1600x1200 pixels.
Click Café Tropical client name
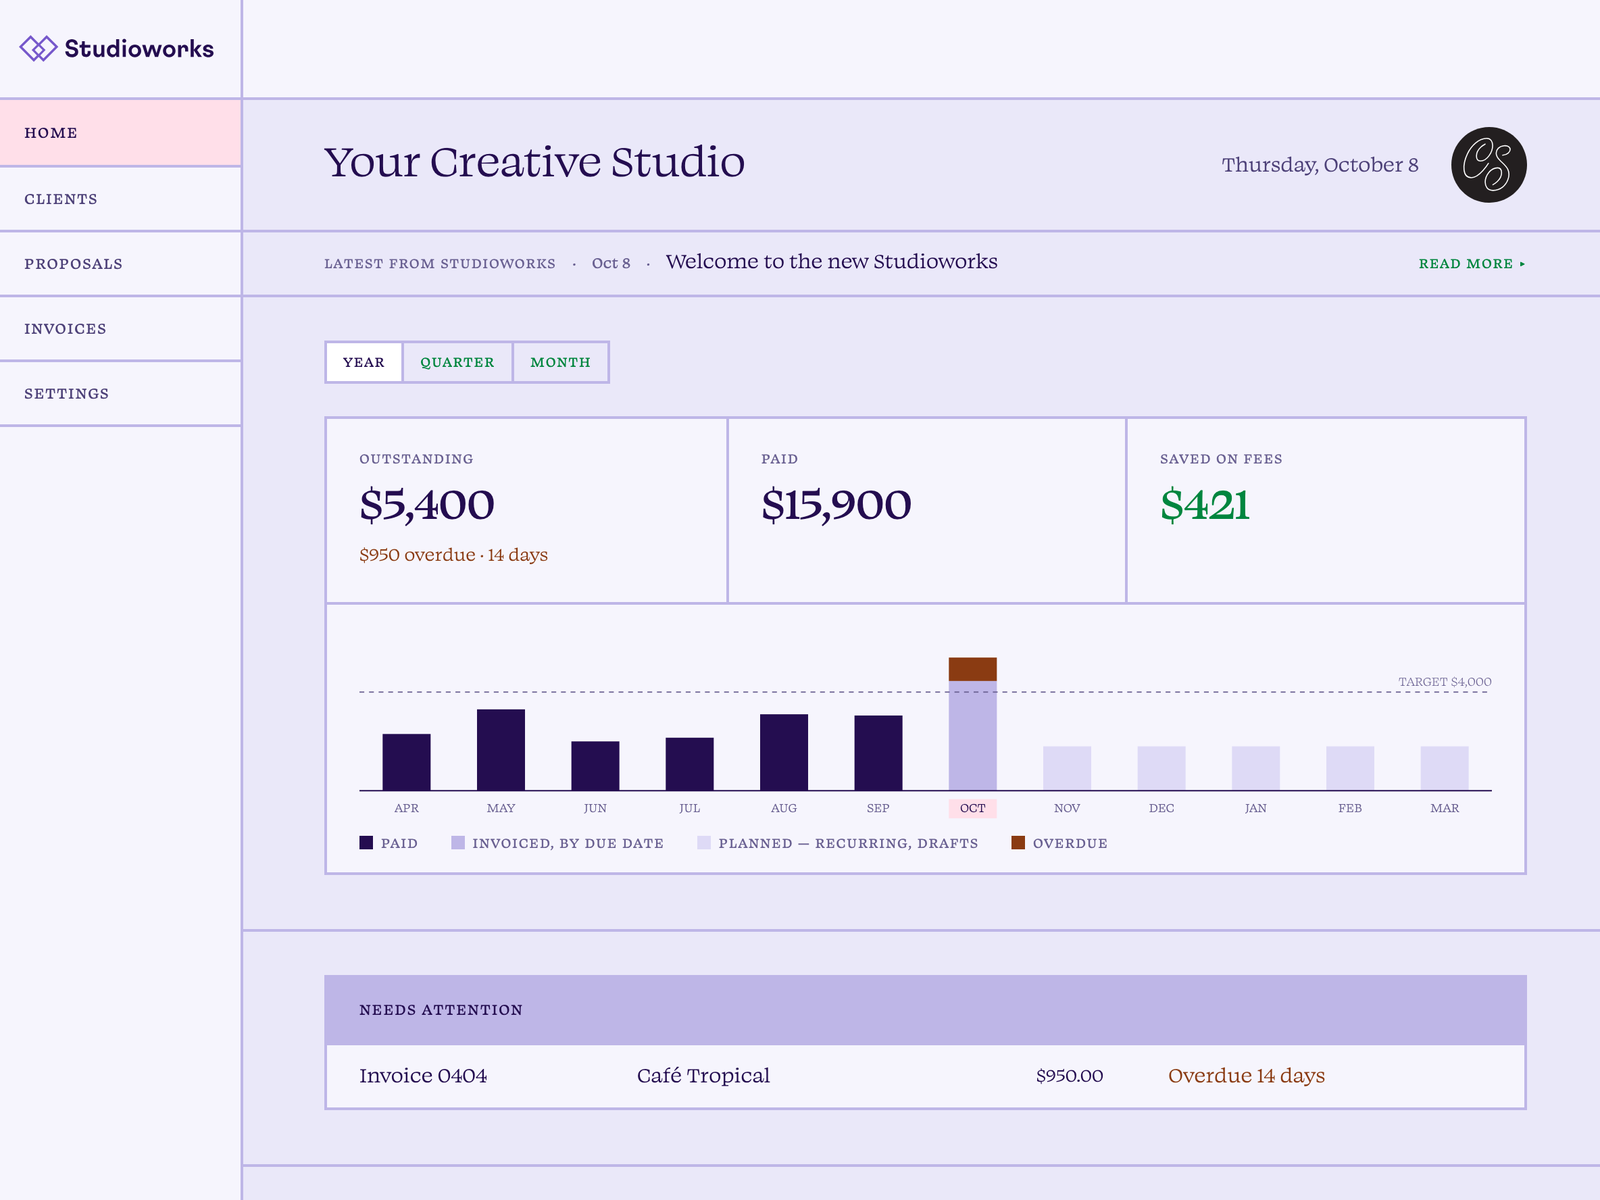pyautogui.click(x=703, y=1076)
